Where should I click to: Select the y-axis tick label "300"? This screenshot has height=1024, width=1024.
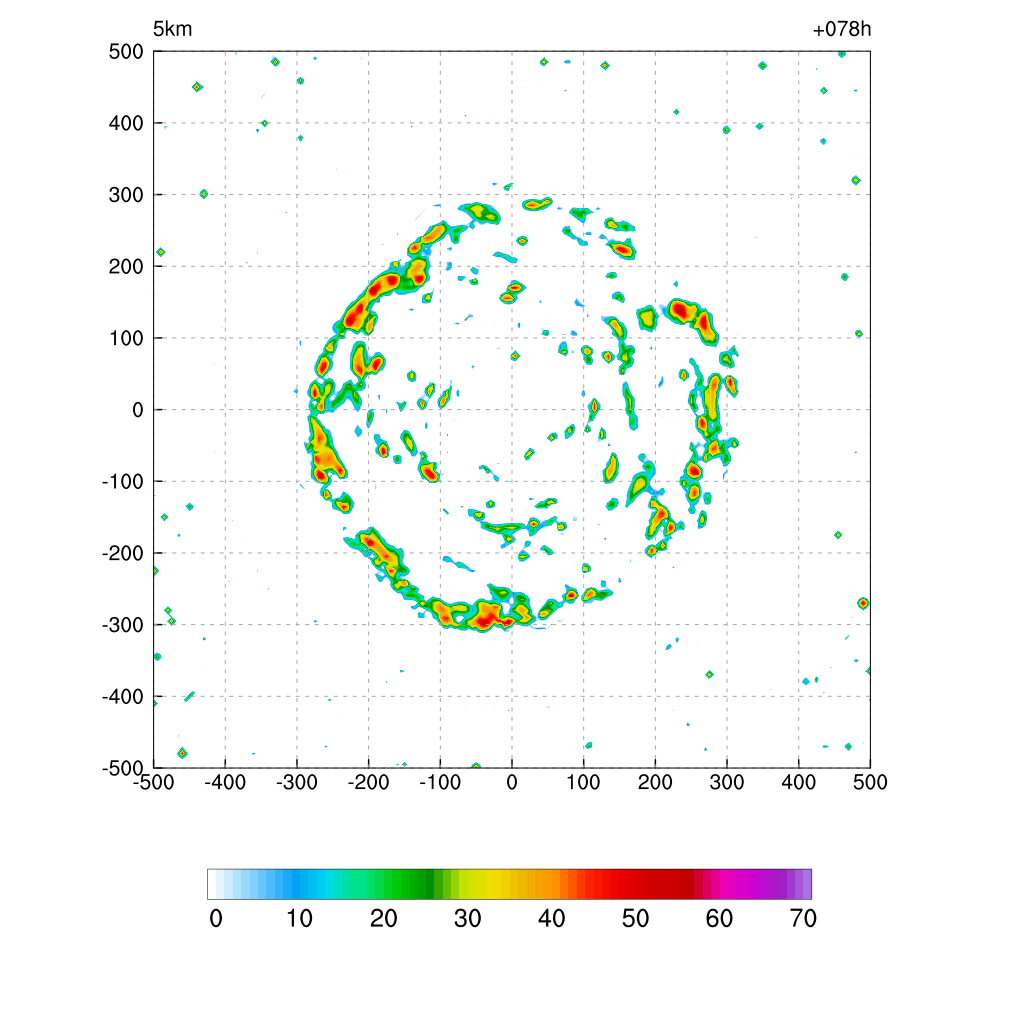tap(126, 195)
